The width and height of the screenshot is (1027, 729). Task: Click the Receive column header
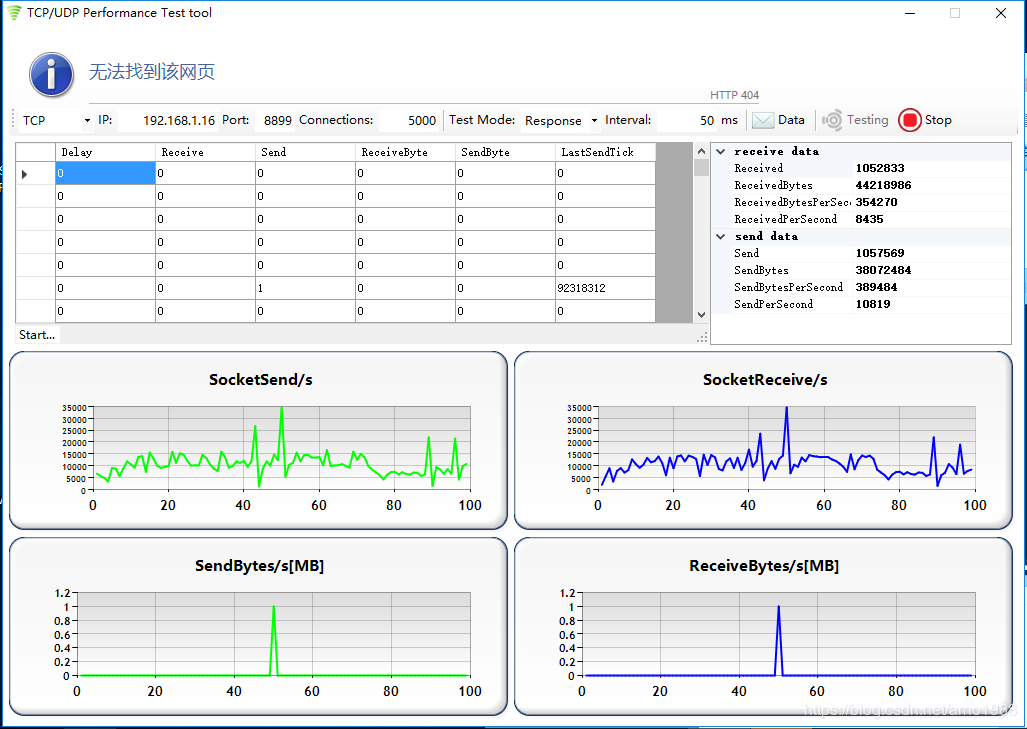point(206,152)
